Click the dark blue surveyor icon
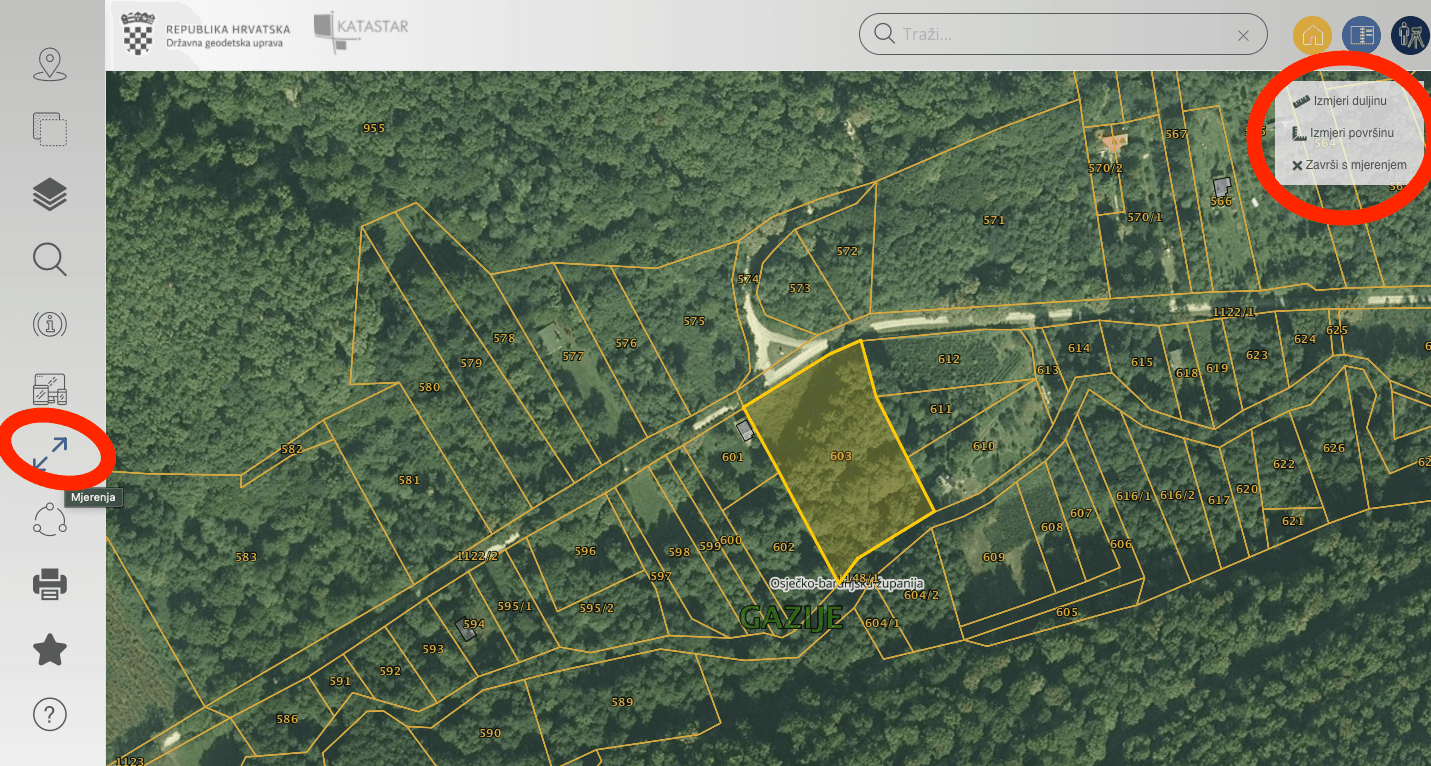Screen dimensions: 1431x766 point(1410,35)
